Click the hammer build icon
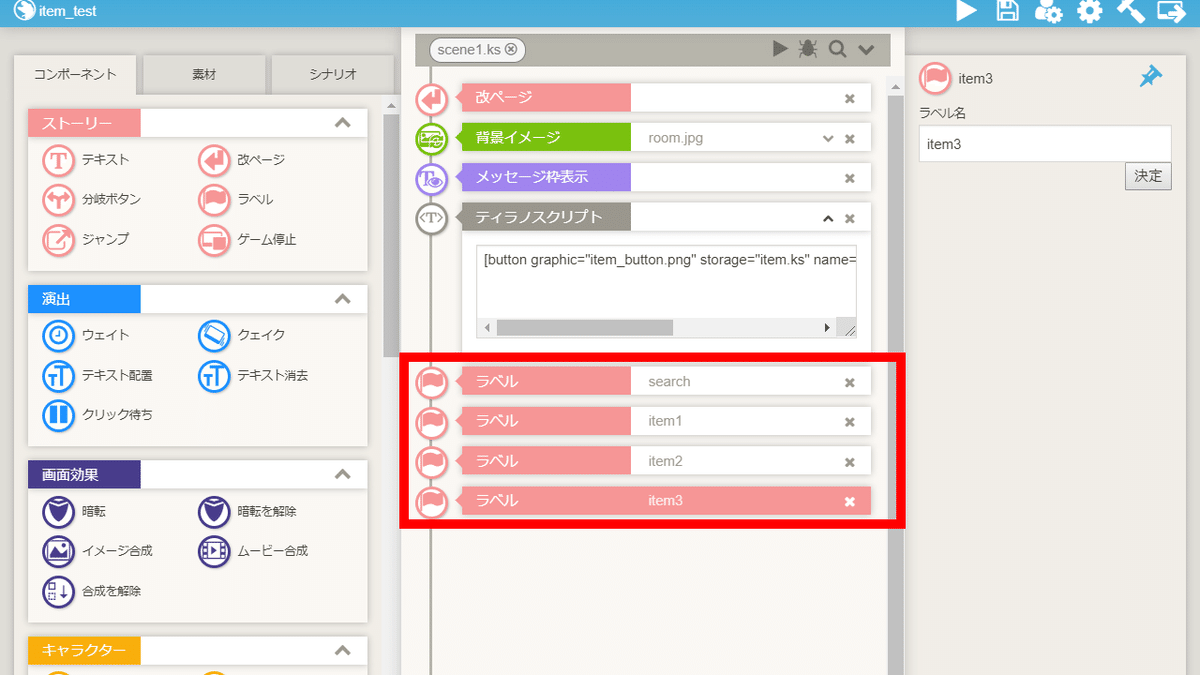The height and width of the screenshot is (675, 1200). (x=1130, y=11)
